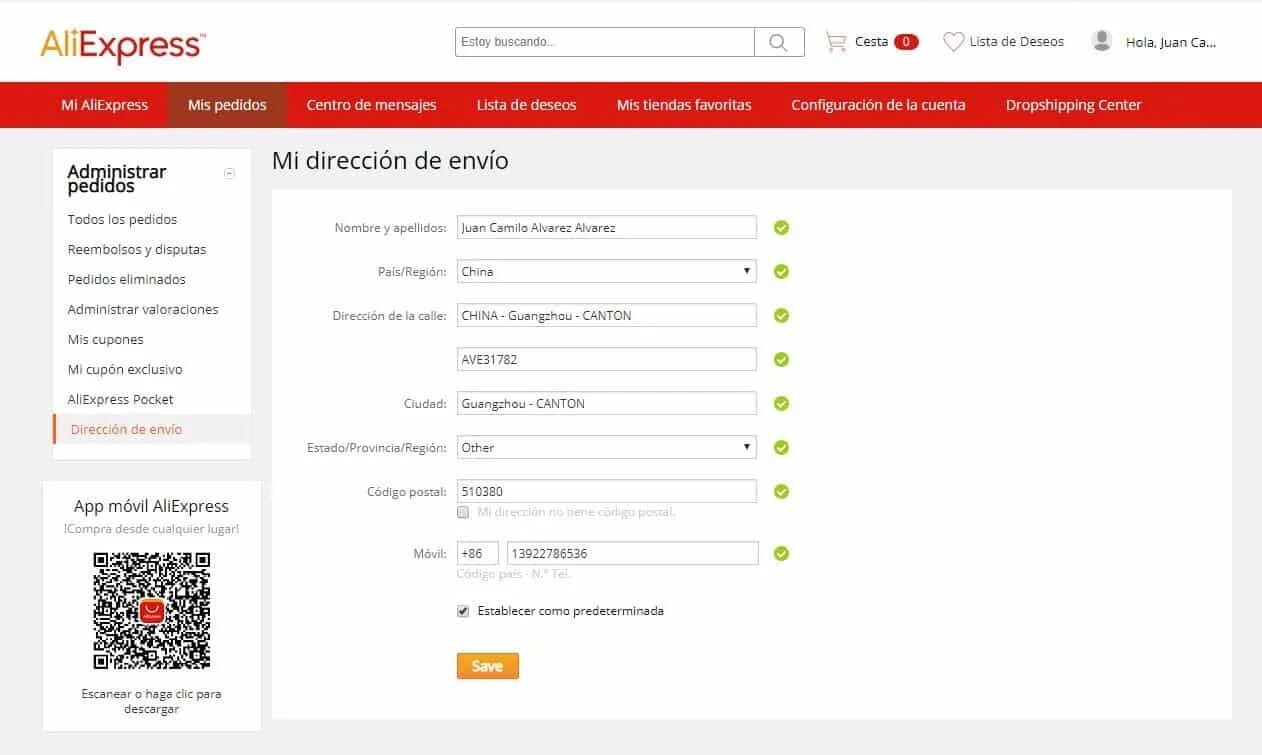
Task: Click the search magnifier button
Action: [779, 42]
